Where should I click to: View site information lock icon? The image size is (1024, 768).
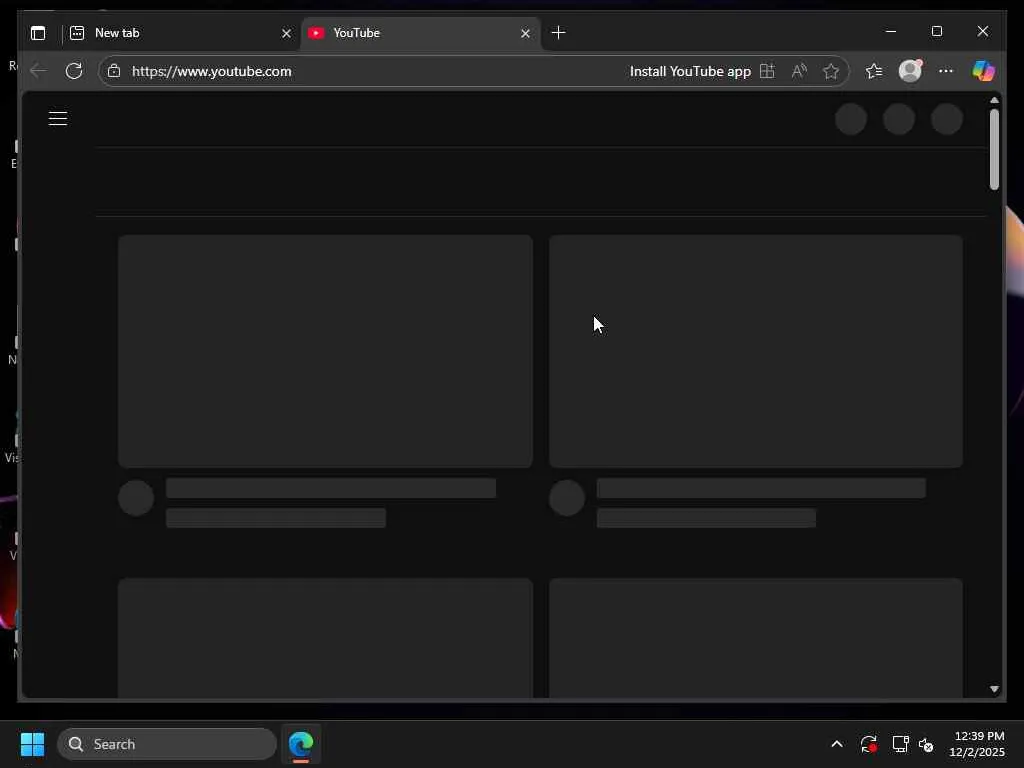[x=114, y=71]
